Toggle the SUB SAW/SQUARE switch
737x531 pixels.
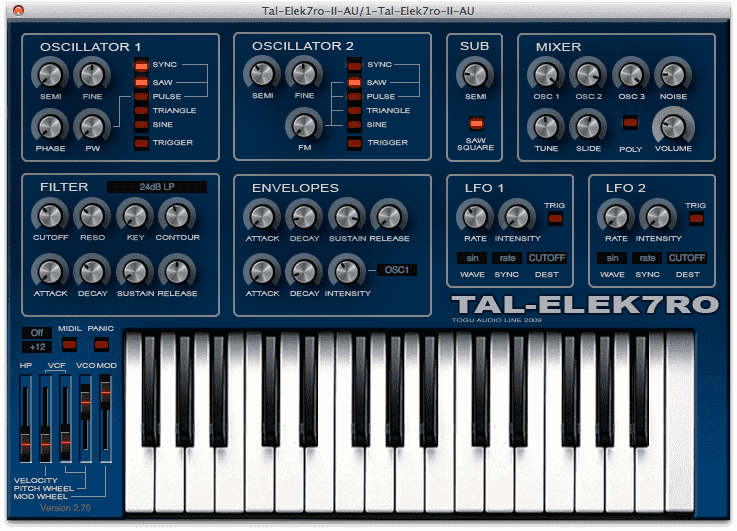tap(476, 124)
